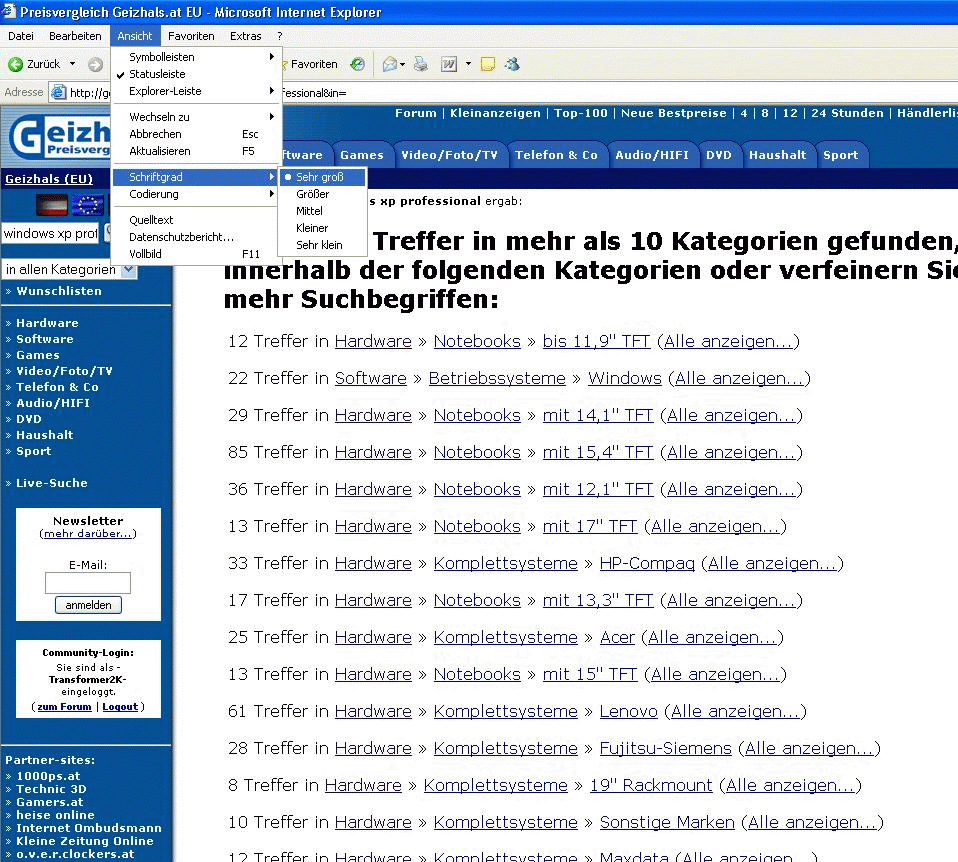The width and height of the screenshot is (958, 862).
Task: Choose the Größer font size option
Action: coord(323,194)
